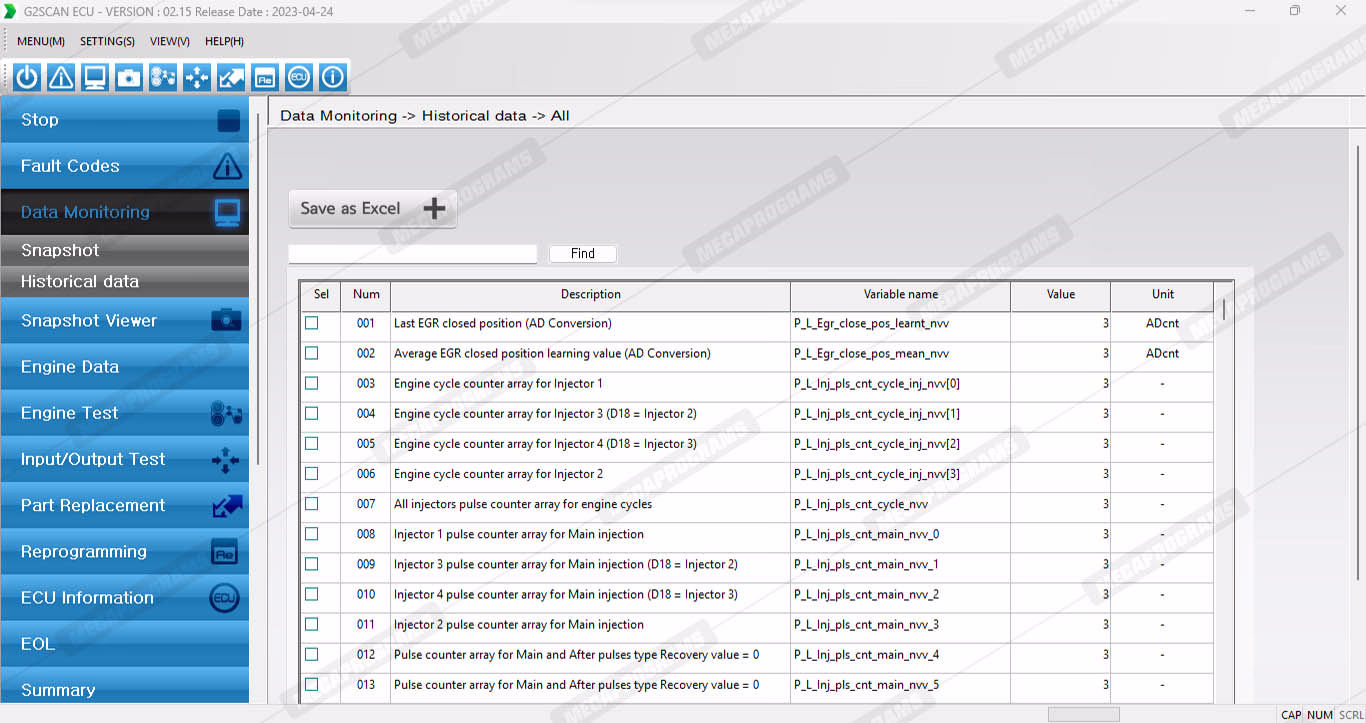Viewport: 1366px width, 723px height.
Task: Click the four-arrows Input/Output Test toolbar icon
Action: point(197,77)
